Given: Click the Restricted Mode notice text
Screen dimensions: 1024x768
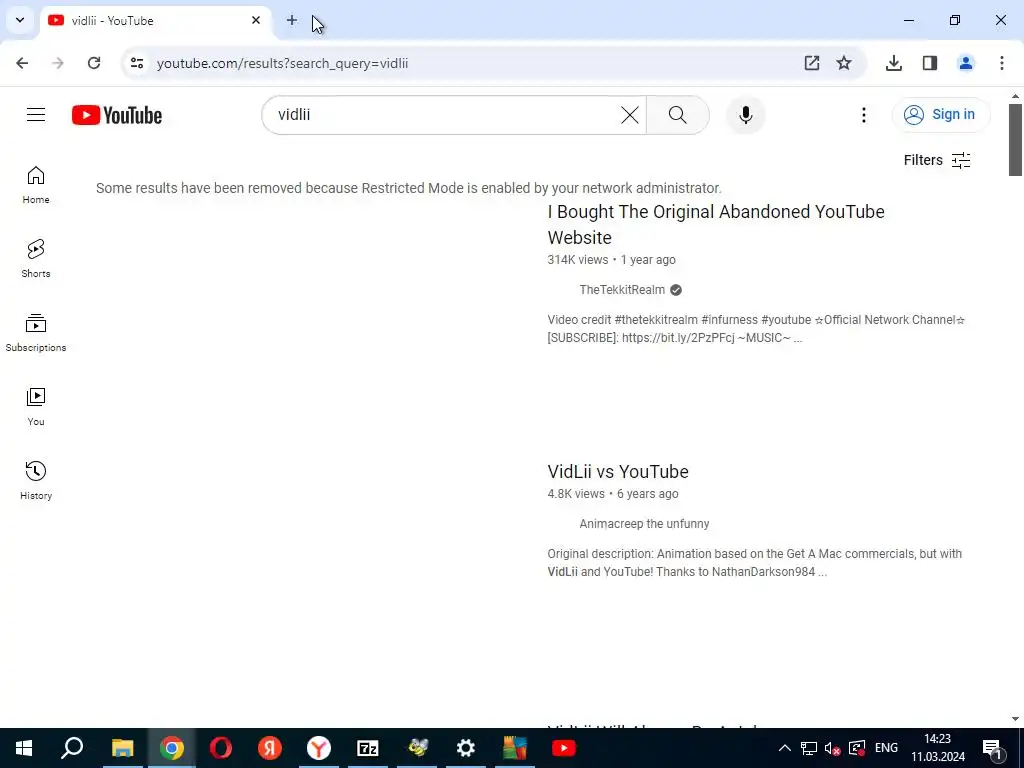Looking at the screenshot, I should pyautogui.click(x=409, y=188).
